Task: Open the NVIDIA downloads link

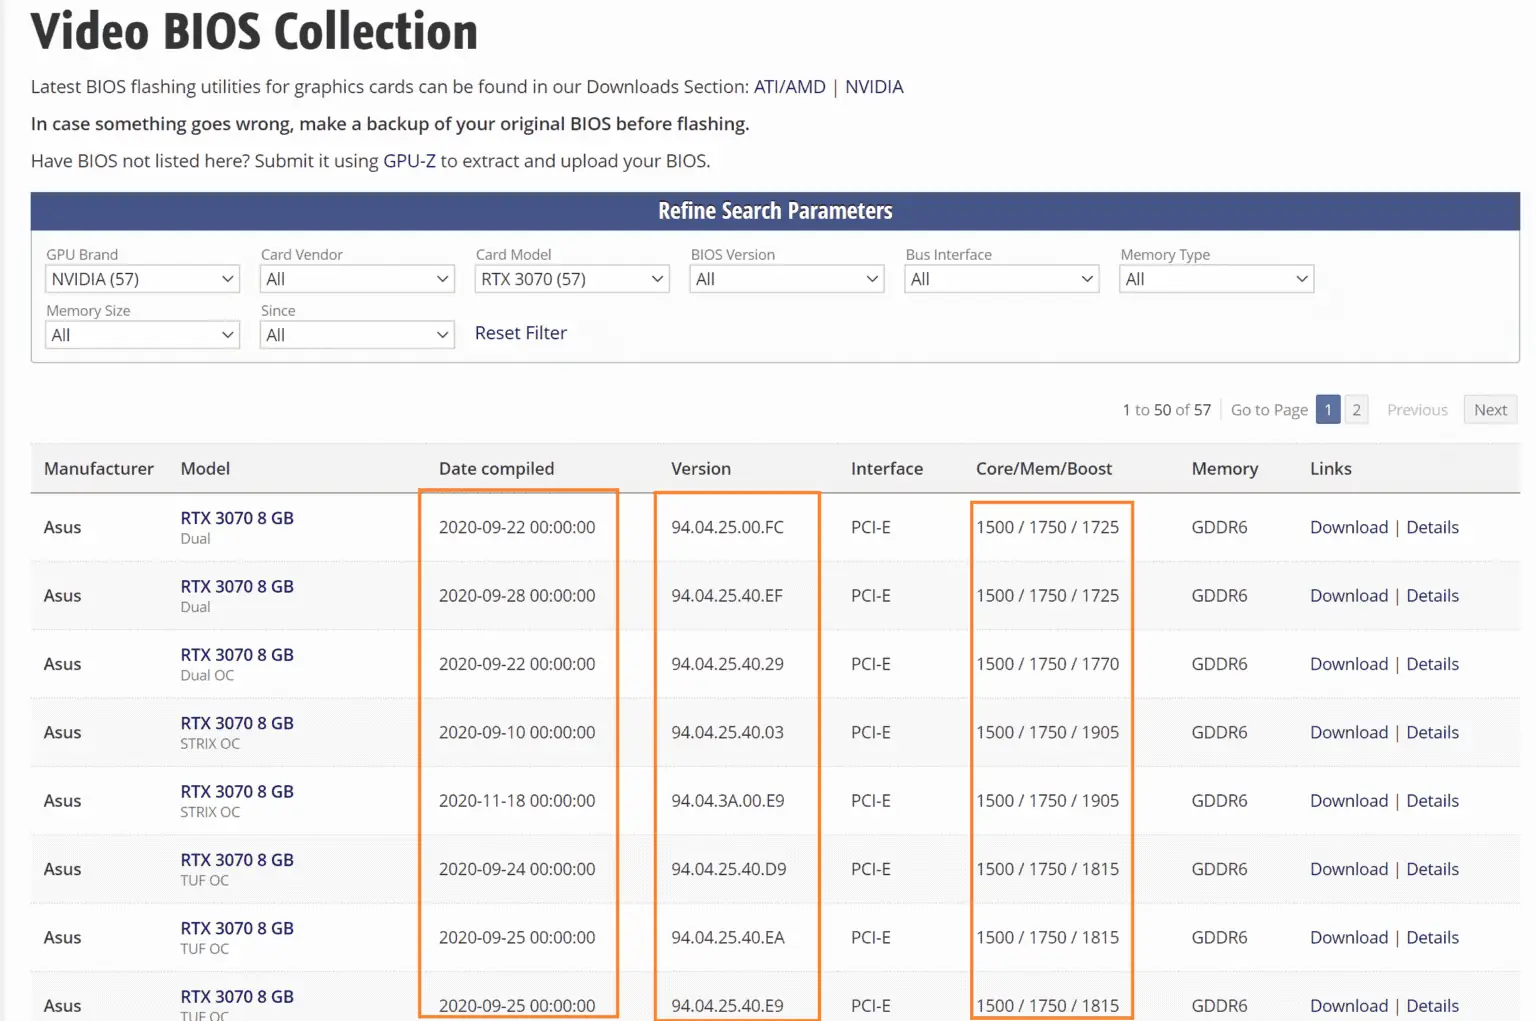Action: (874, 87)
